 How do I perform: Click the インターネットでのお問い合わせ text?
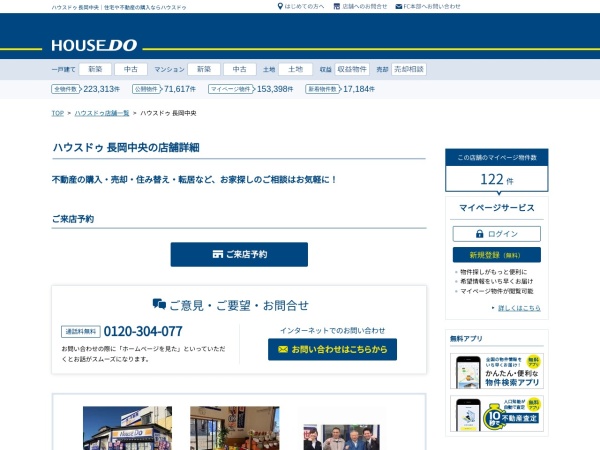click(333, 331)
